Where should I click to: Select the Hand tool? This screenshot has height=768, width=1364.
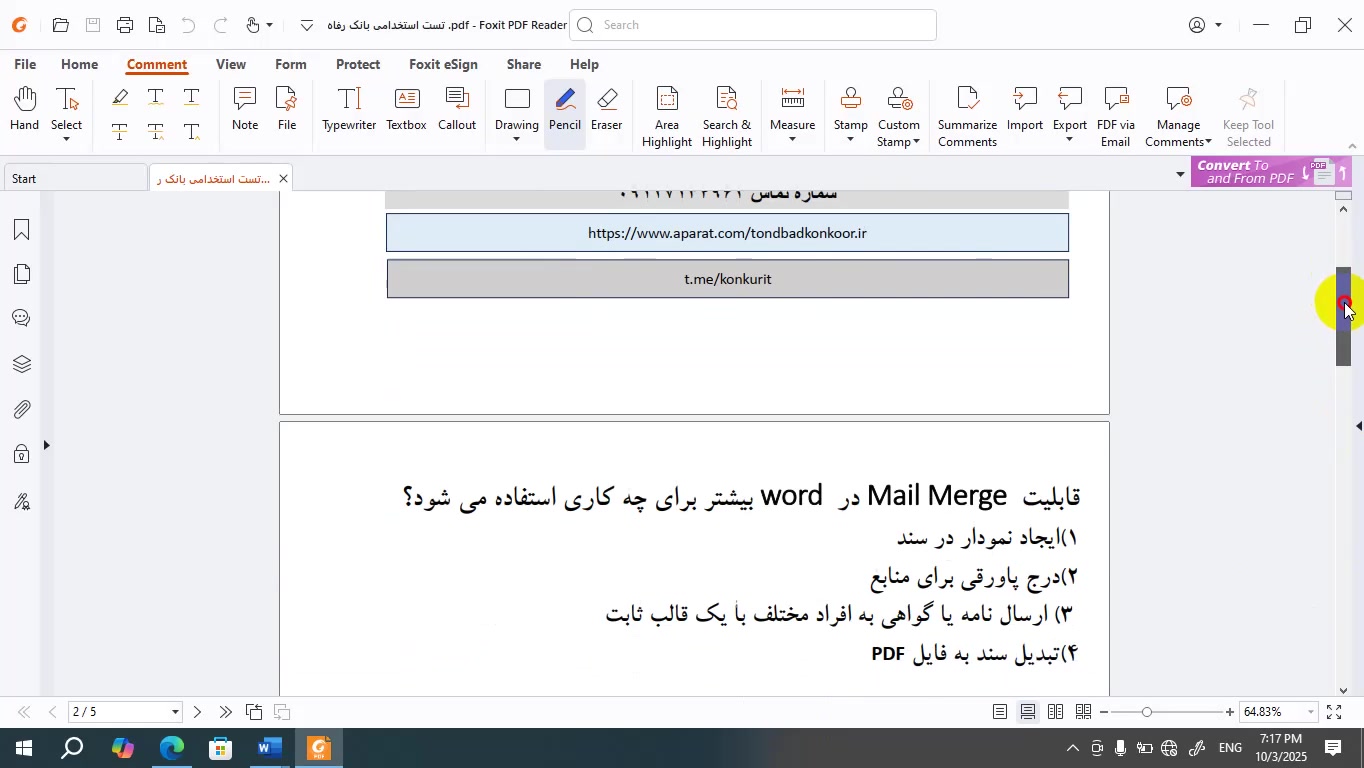24,109
